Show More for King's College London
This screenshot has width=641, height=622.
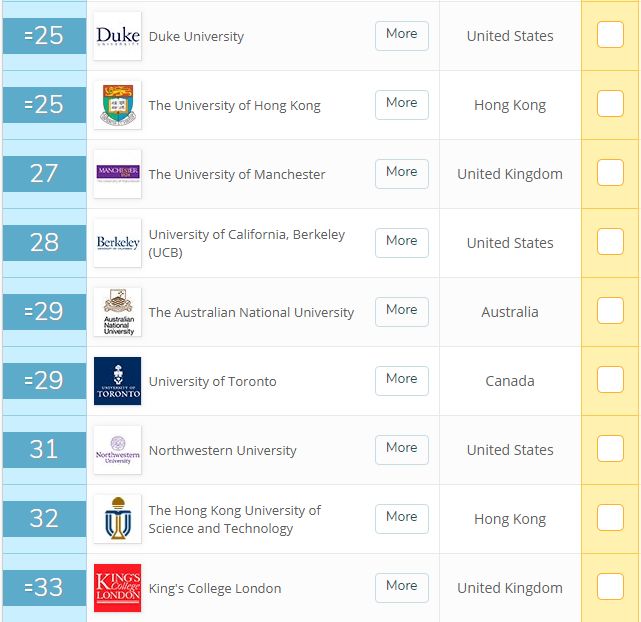coord(402,587)
